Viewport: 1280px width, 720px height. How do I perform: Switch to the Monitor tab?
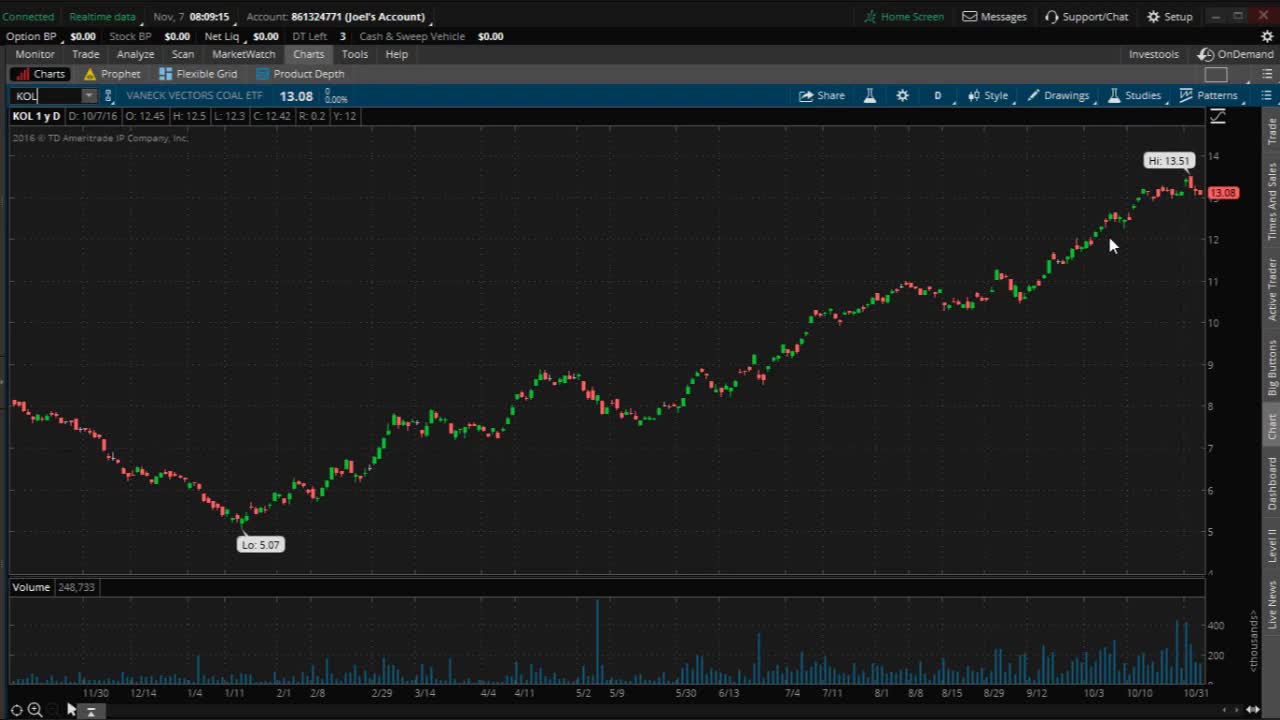35,55
